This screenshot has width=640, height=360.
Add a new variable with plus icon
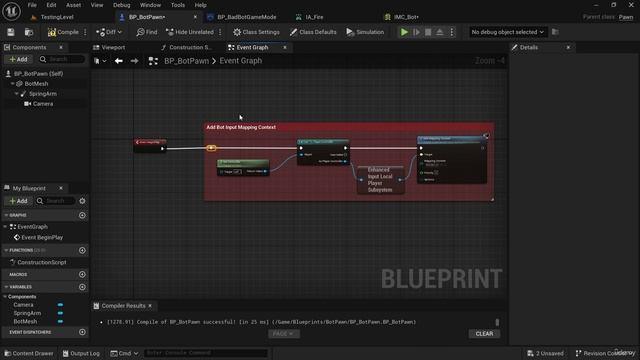(x=82, y=287)
